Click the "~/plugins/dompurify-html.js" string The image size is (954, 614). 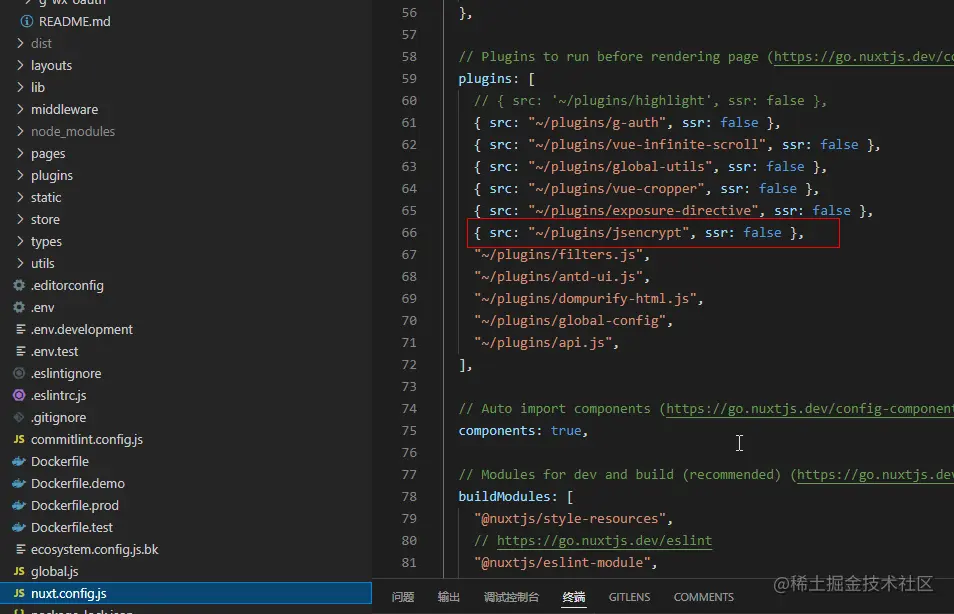pyautogui.click(x=585, y=298)
